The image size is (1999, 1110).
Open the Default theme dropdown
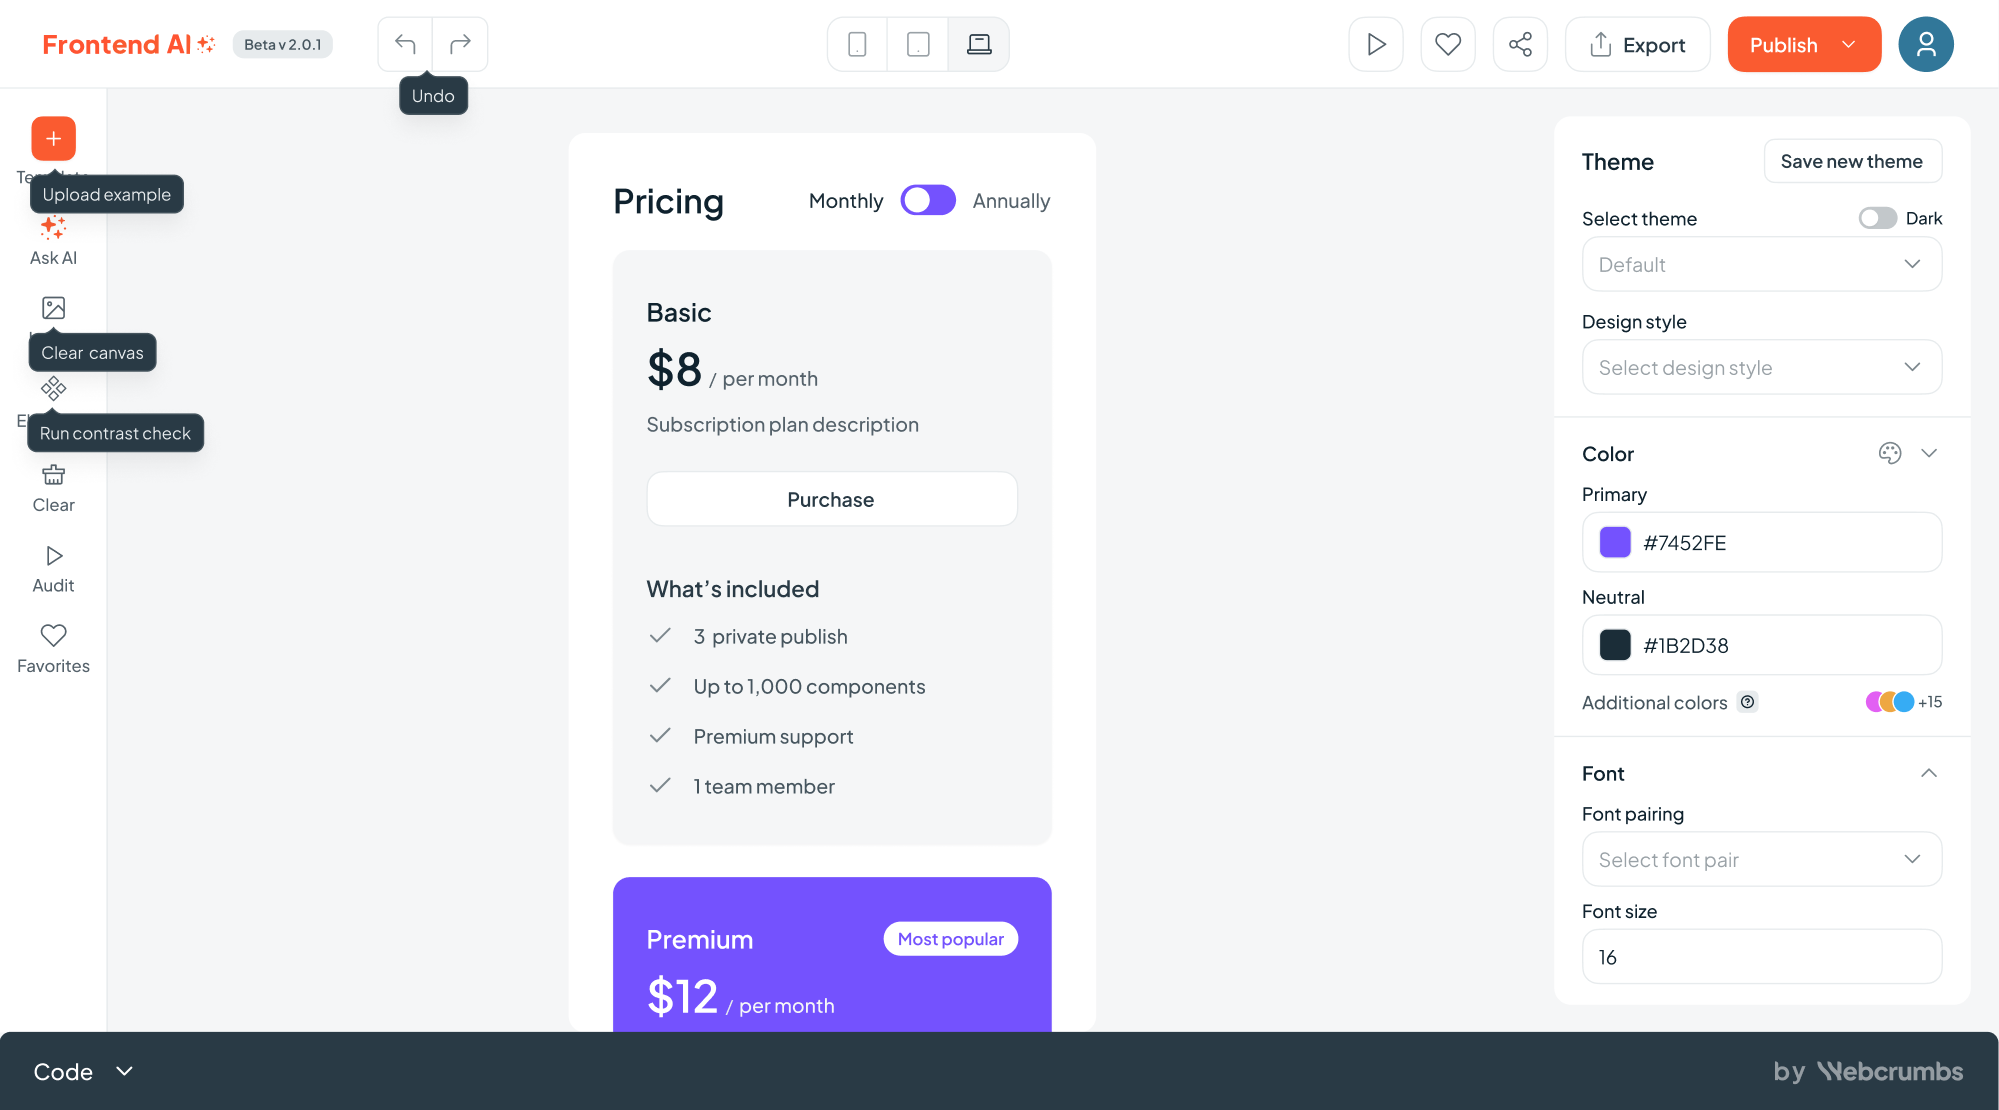(1761, 264)
